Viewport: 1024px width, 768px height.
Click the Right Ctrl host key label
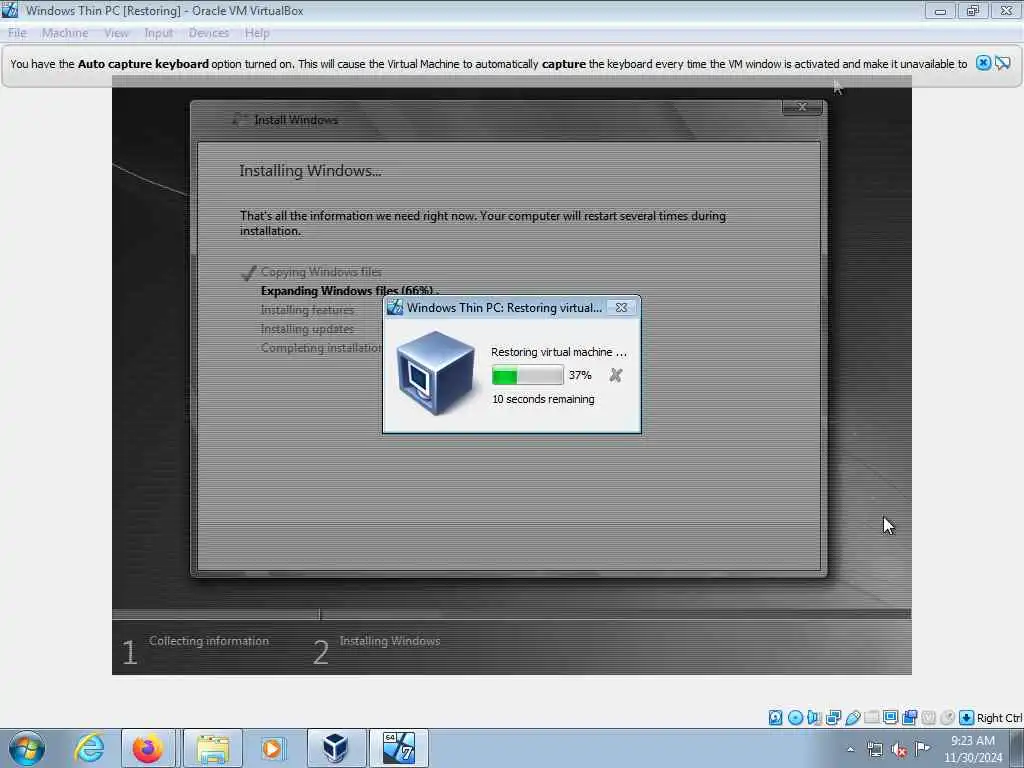(x=999, y=718)
